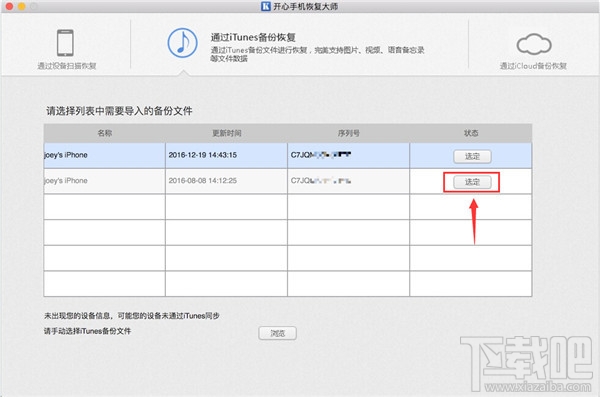Click the red close window button
This screenshot has height=397, width=600.
tap(10, 6)
